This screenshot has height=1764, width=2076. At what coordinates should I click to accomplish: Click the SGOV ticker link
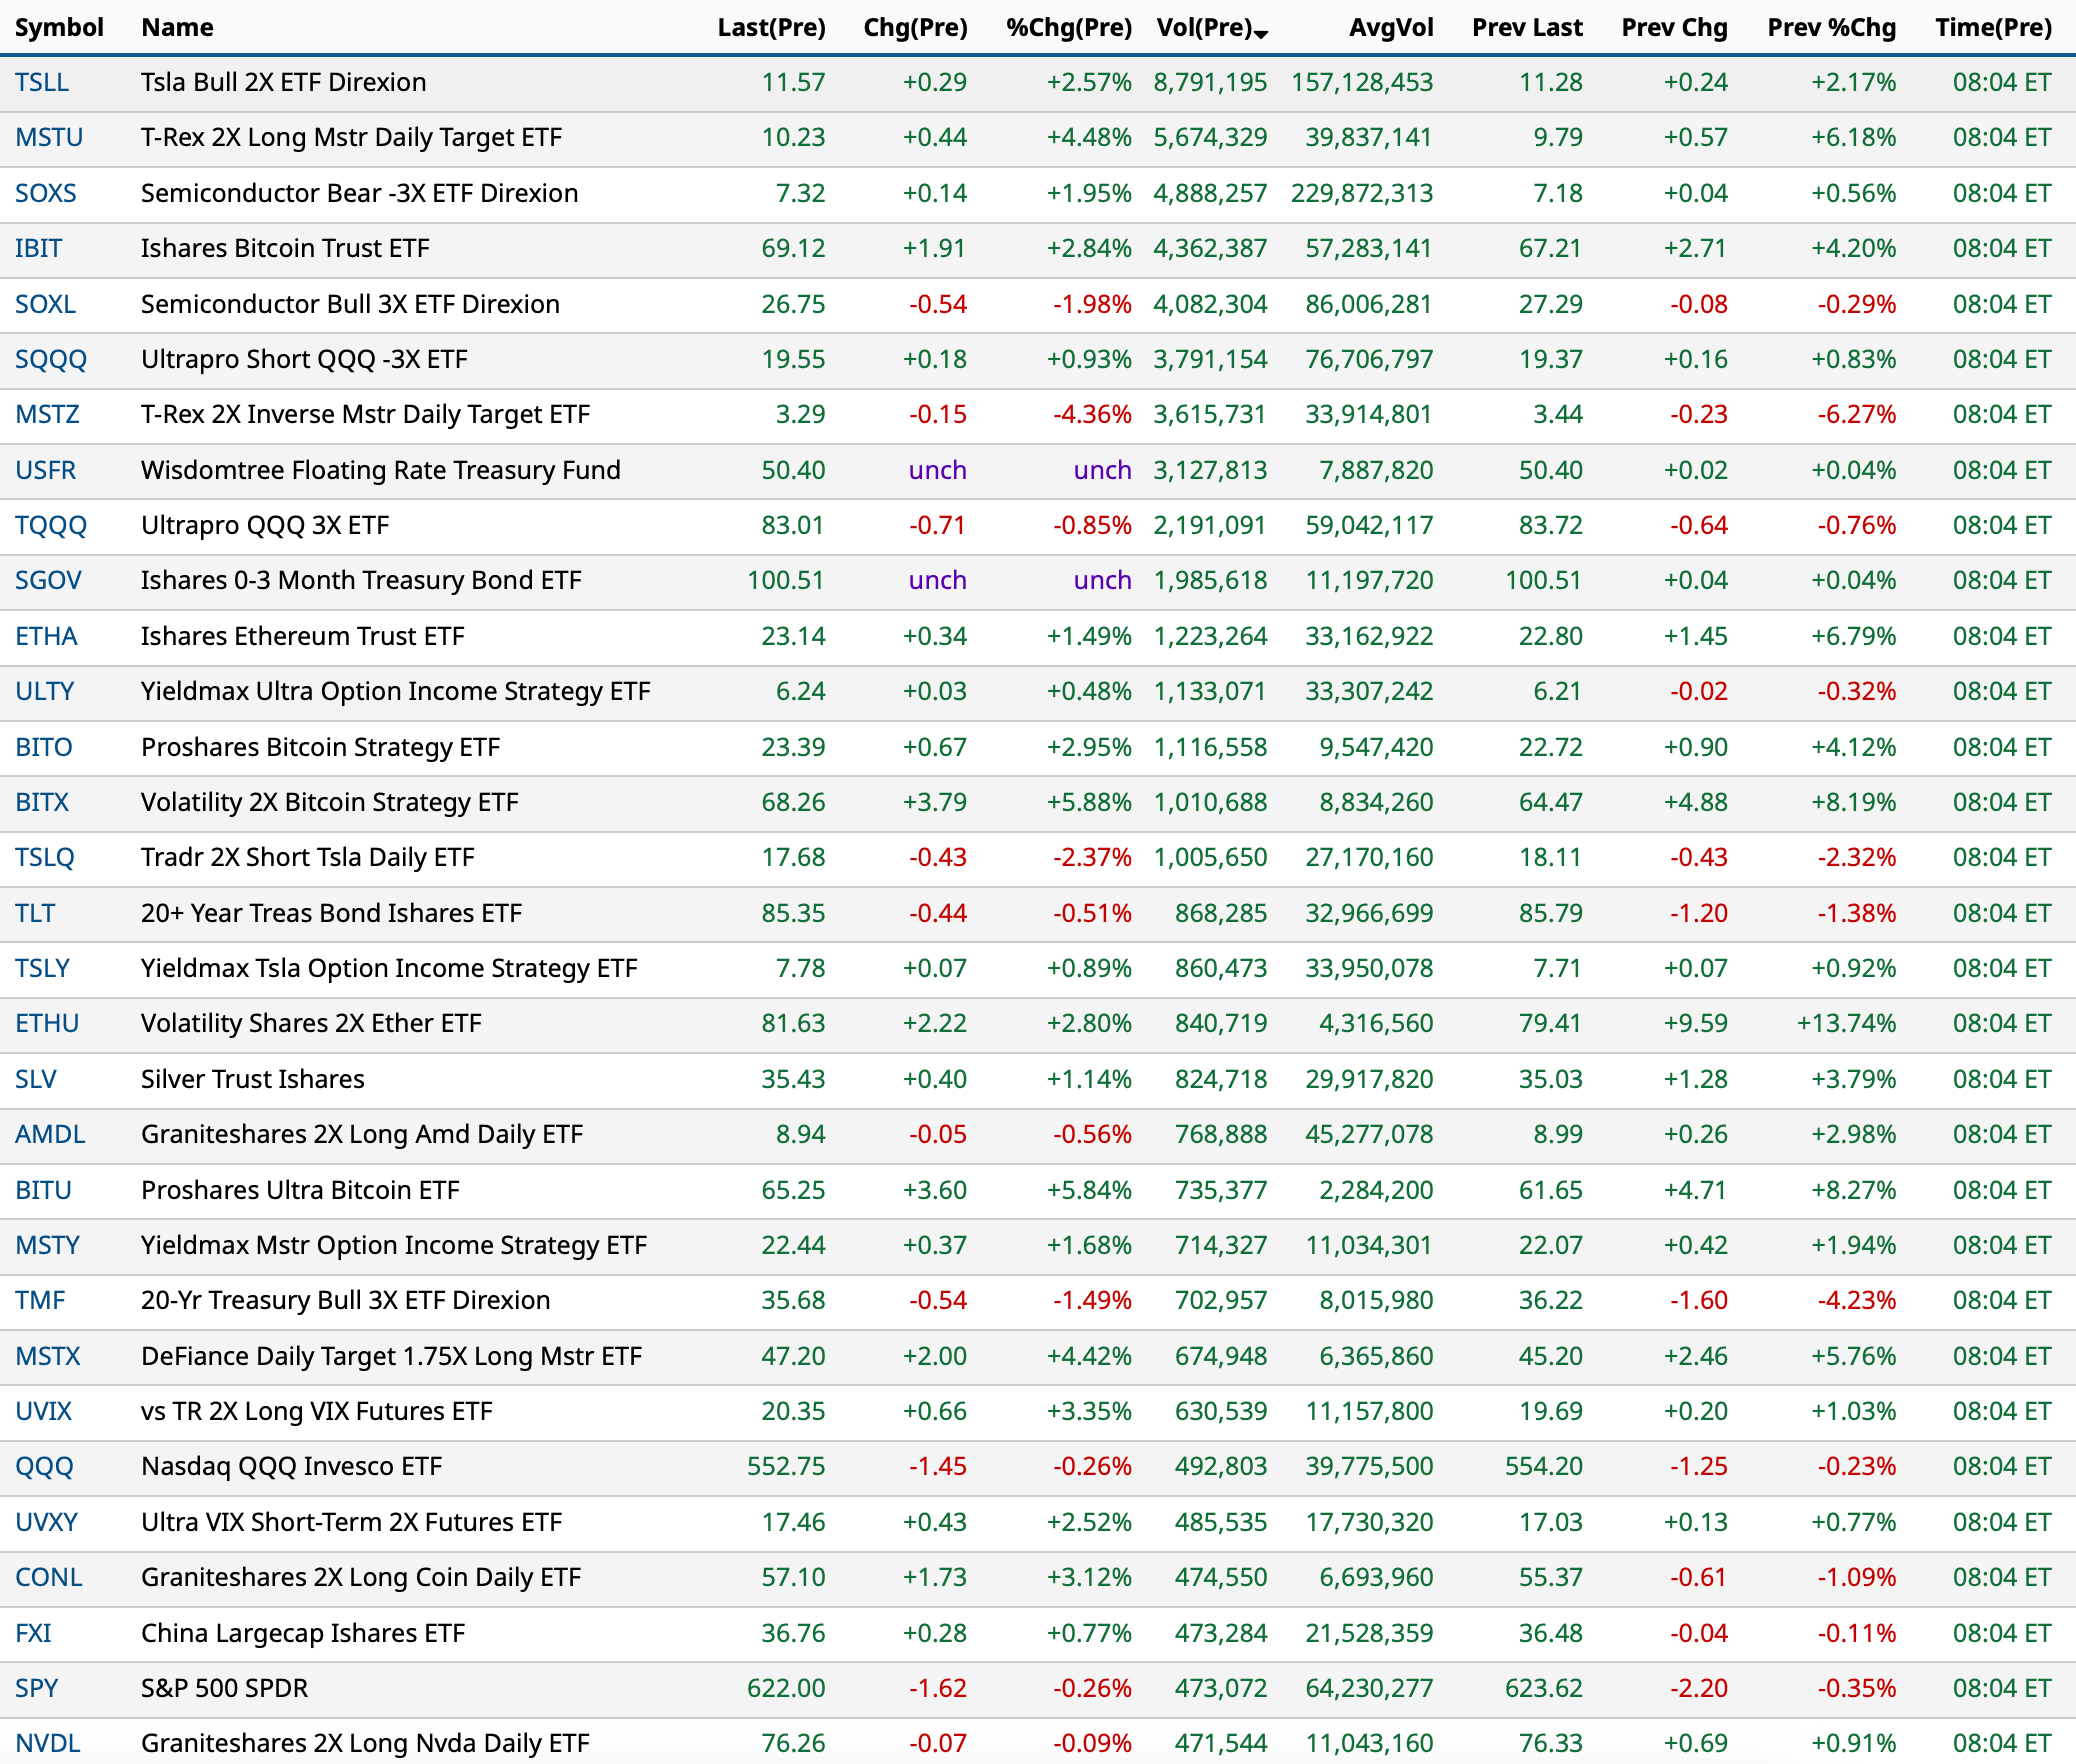(48, 580)
